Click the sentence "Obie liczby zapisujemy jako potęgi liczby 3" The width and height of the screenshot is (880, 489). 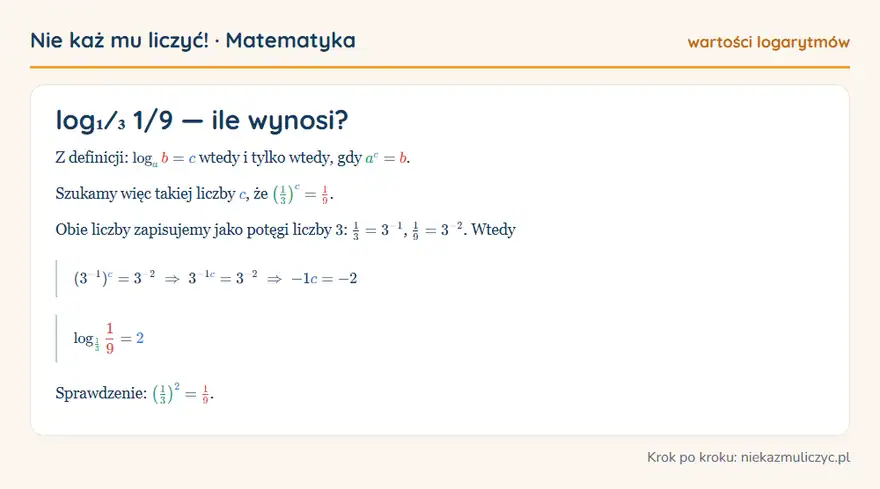coord(285,230)
